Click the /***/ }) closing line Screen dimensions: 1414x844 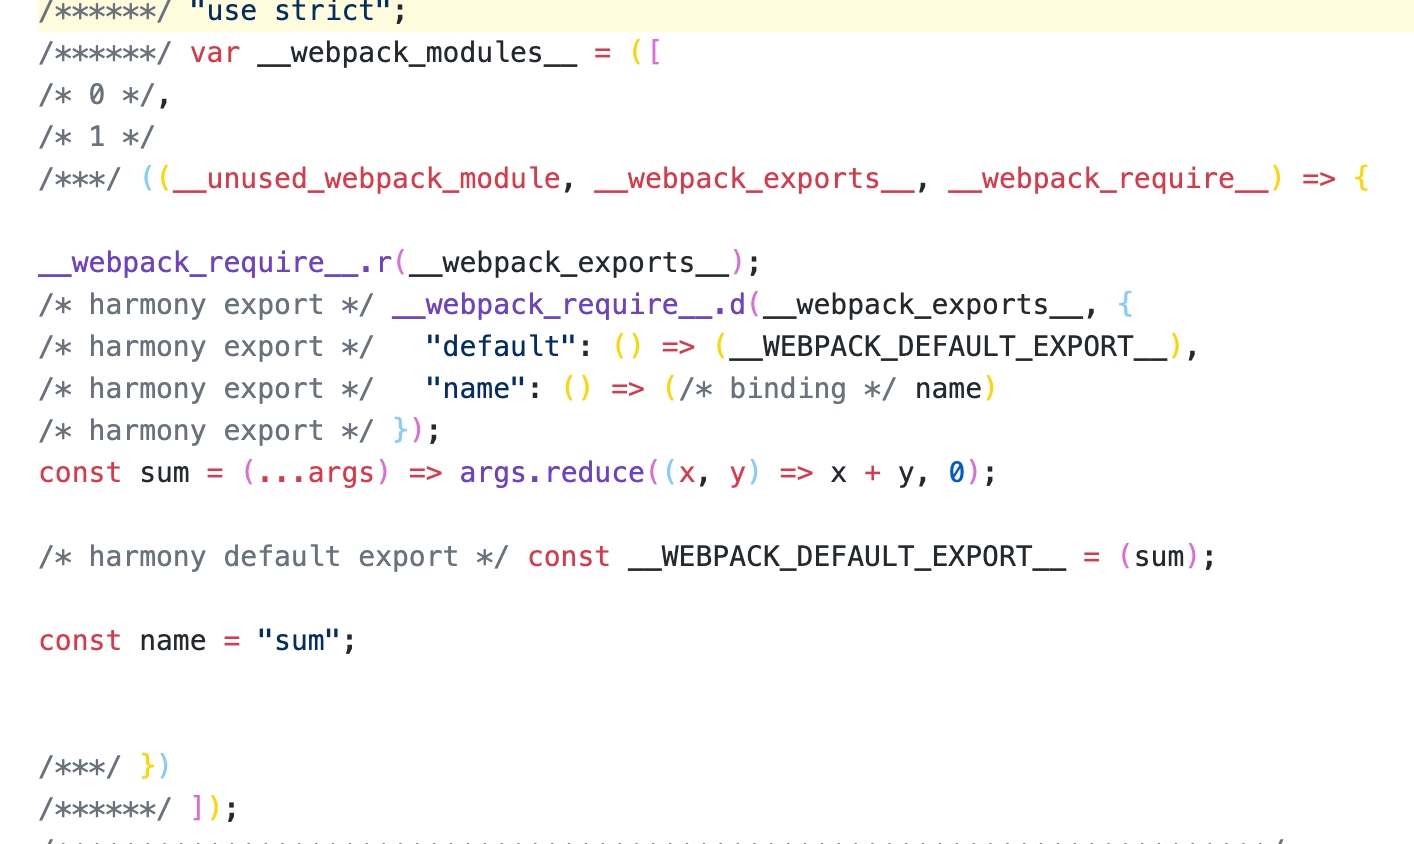(105, 766)
